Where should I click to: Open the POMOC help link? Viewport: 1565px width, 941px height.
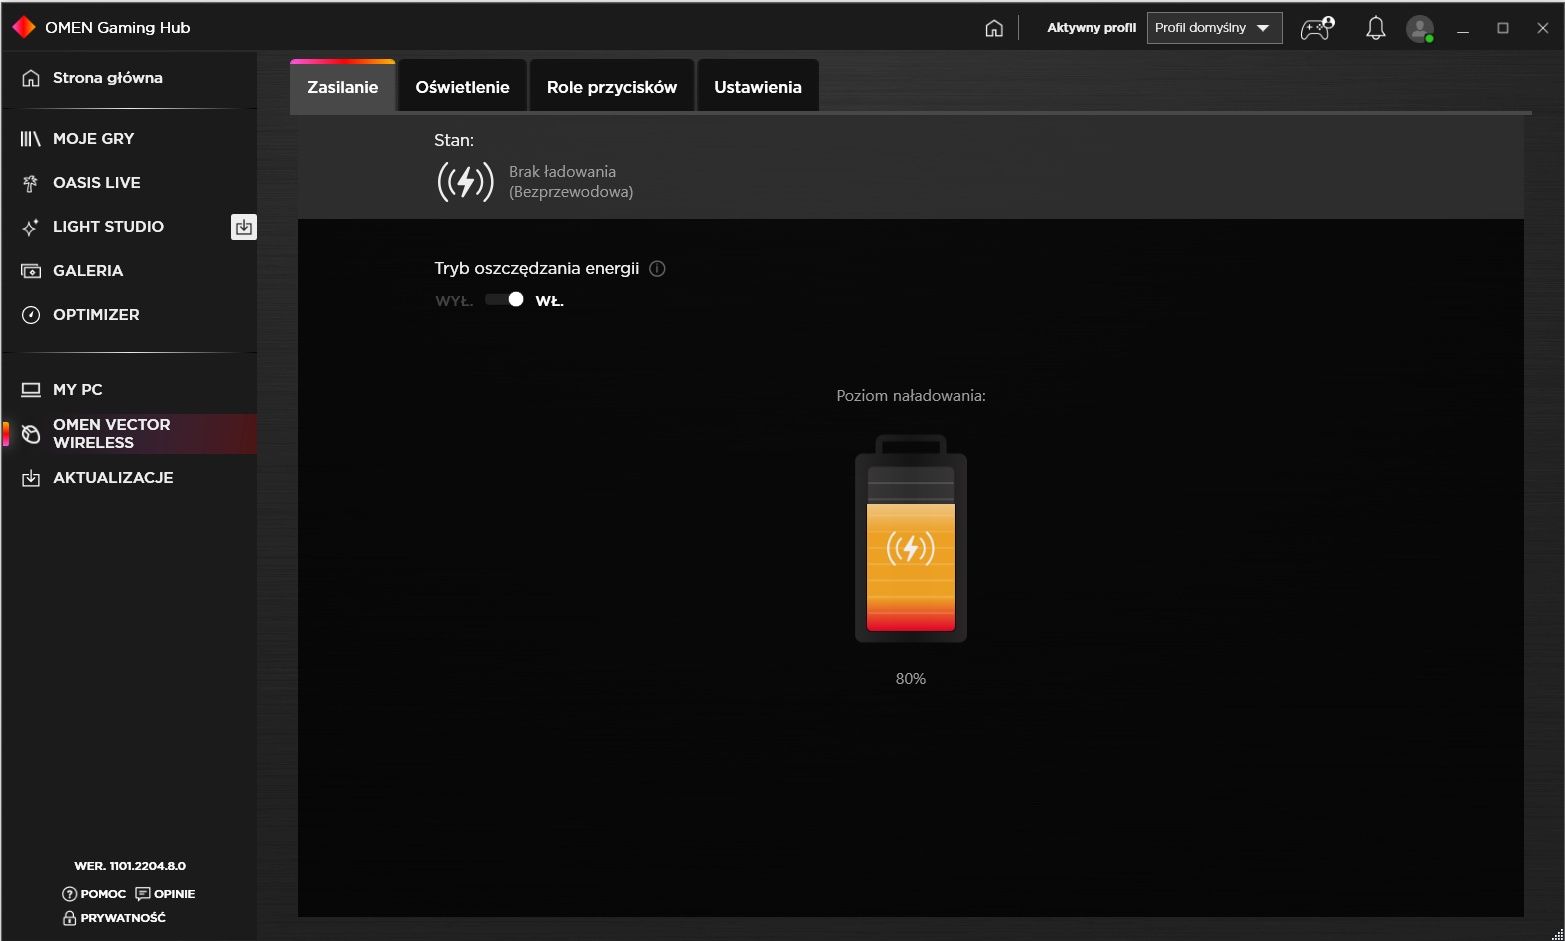pos(94,894)
